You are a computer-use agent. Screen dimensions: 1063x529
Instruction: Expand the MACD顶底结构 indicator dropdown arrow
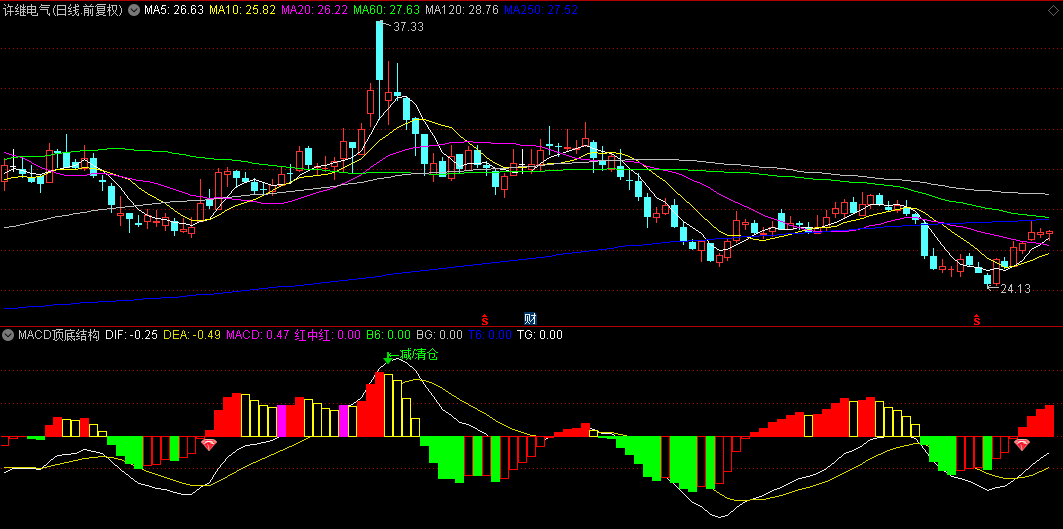[9, 334]
